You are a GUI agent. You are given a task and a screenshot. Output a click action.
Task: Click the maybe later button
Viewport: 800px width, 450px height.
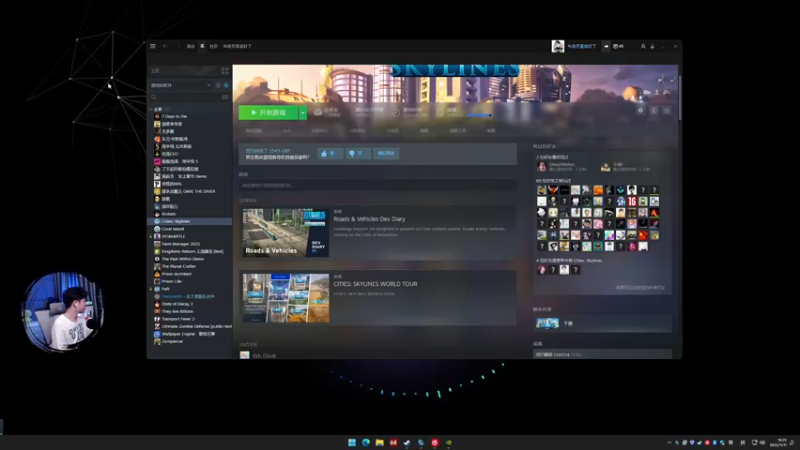click(x=386, y=153)
